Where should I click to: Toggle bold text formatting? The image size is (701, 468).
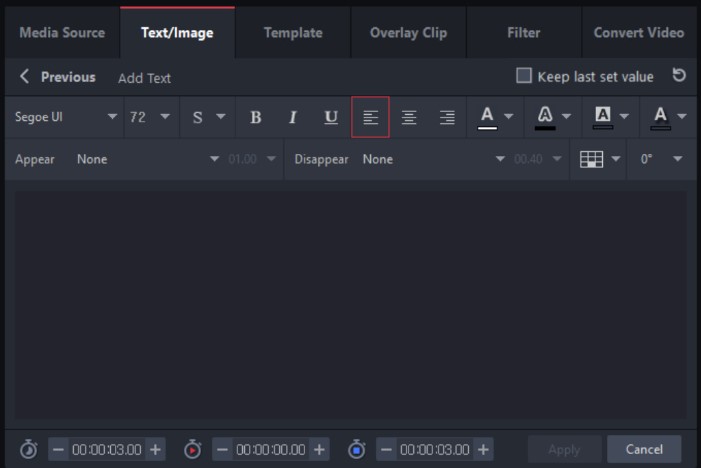coord(255,117)
